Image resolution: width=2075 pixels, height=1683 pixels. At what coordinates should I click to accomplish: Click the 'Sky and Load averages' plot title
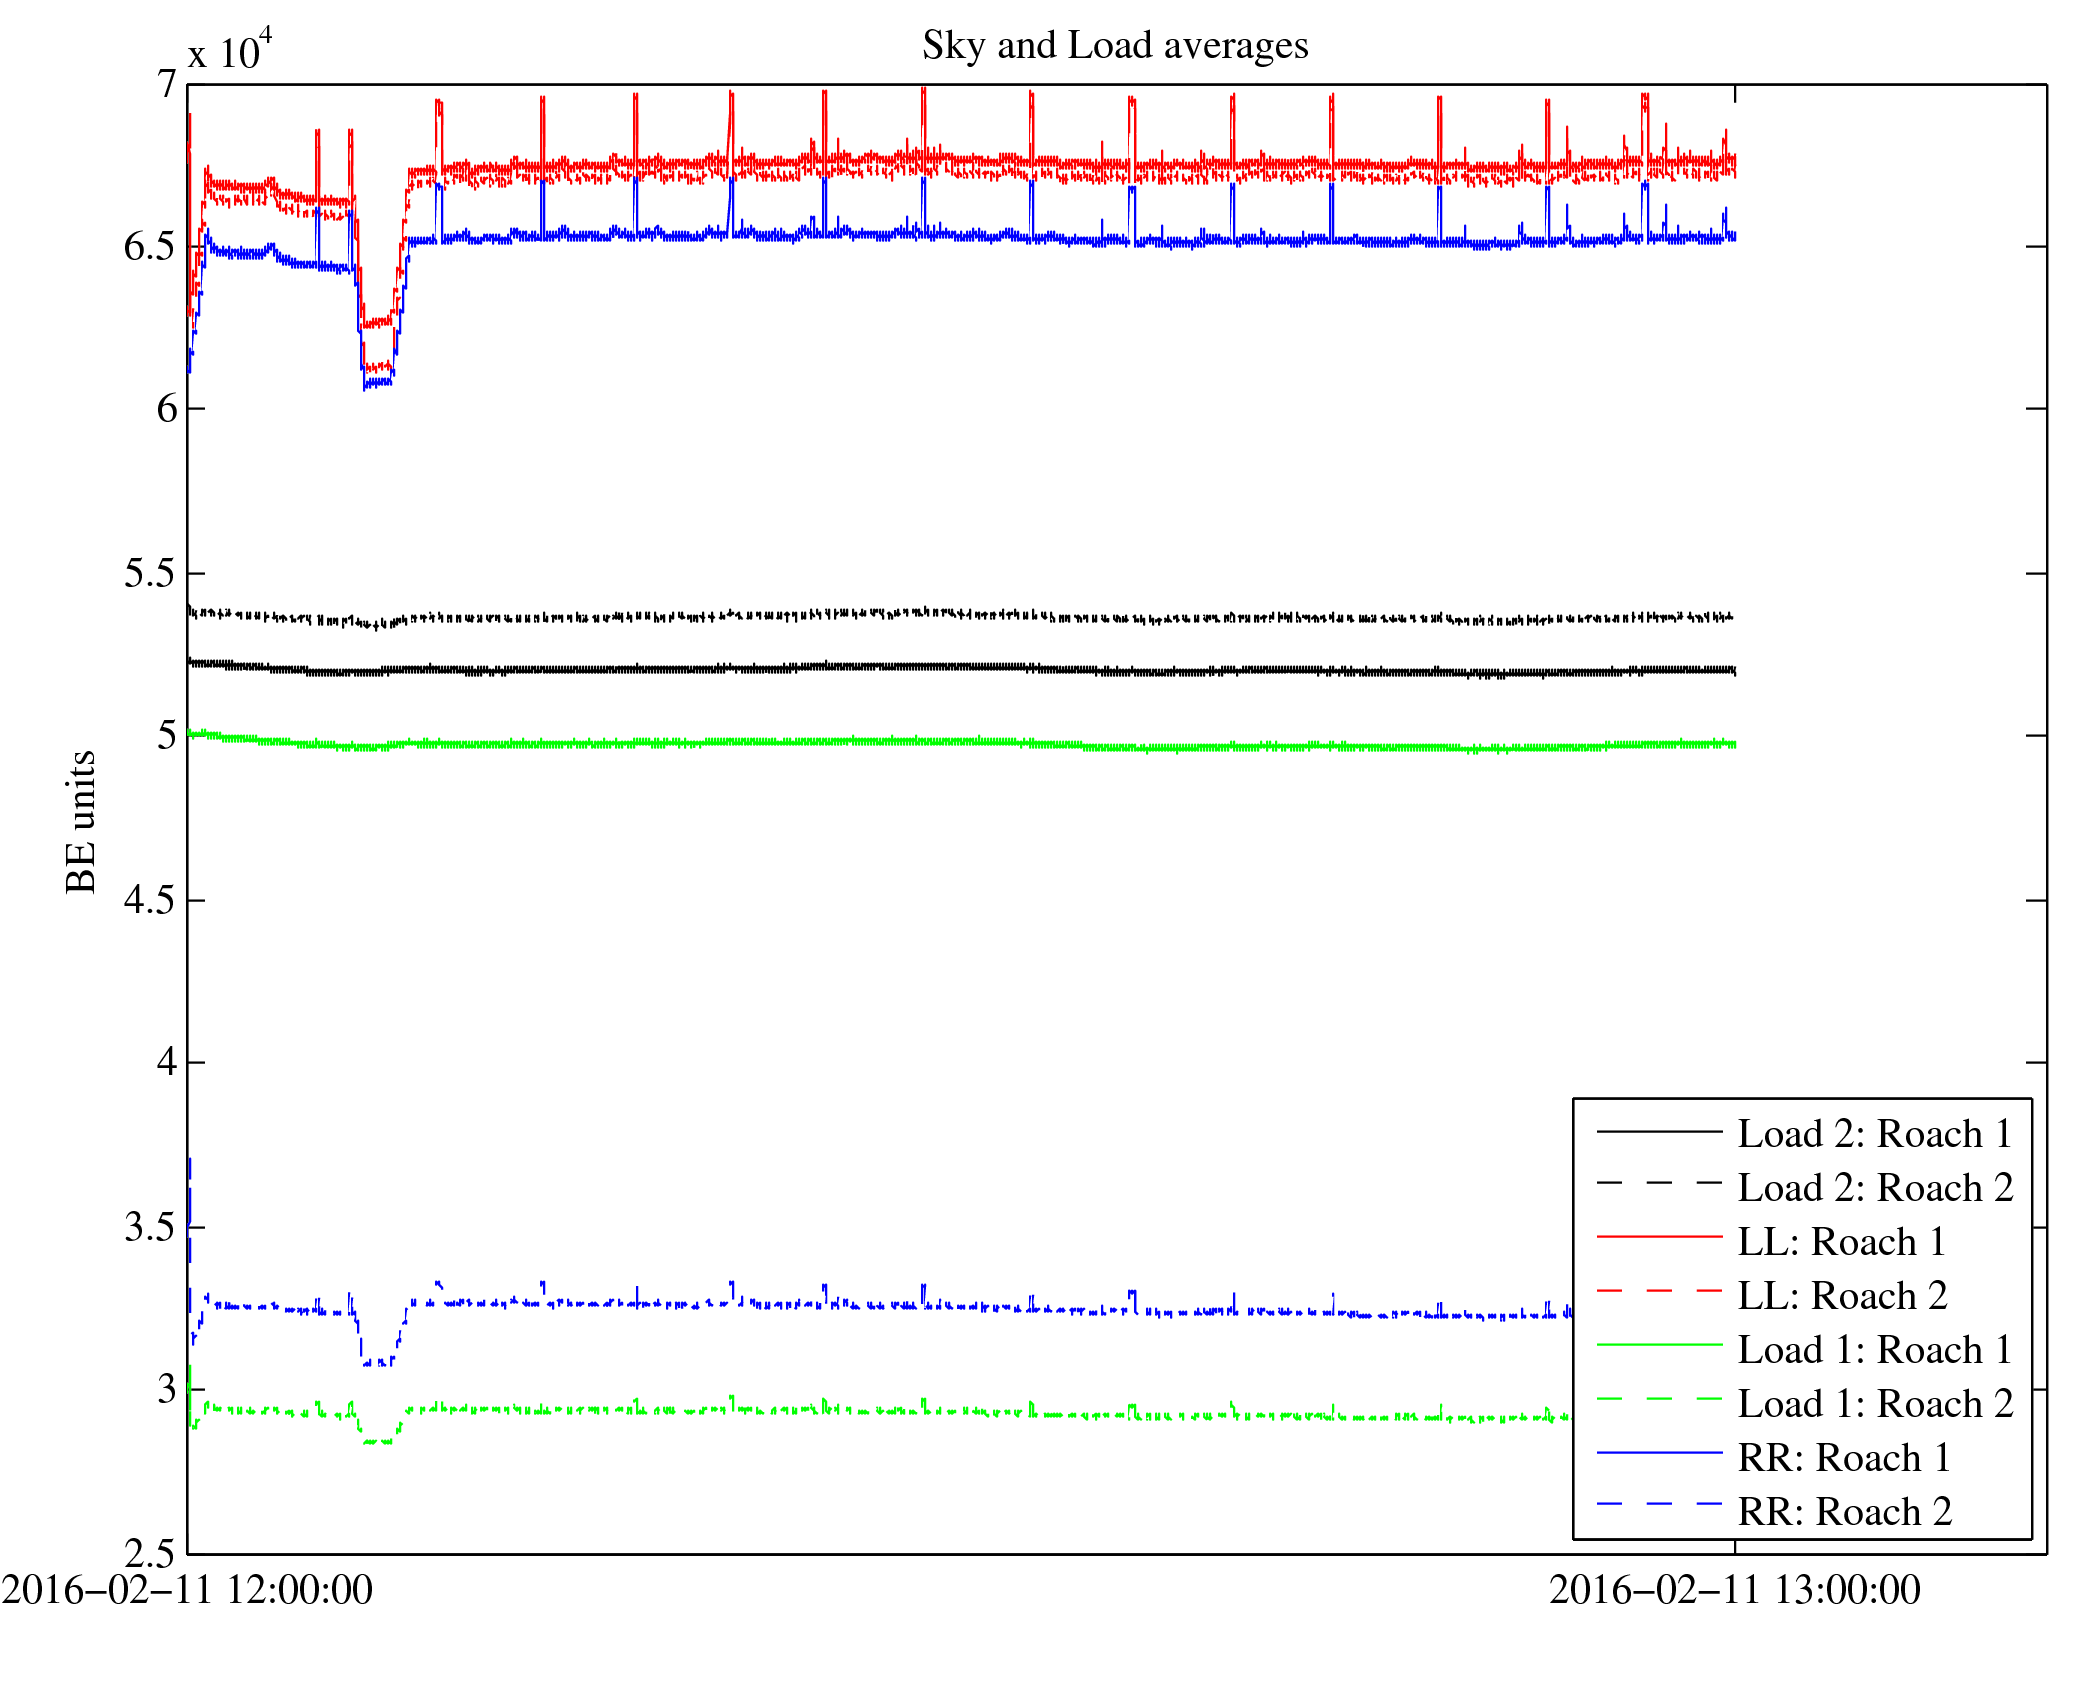(x=1115, y=46)
